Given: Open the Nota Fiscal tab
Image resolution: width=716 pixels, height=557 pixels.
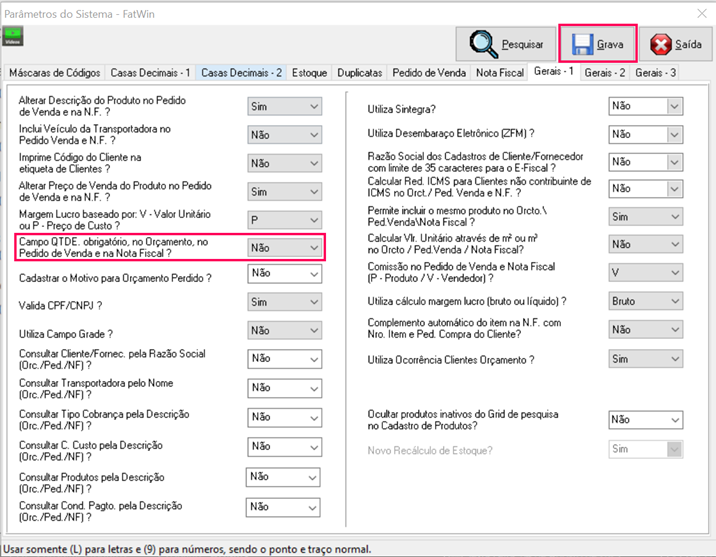Looking at the screenshot, I should (499, 73).
